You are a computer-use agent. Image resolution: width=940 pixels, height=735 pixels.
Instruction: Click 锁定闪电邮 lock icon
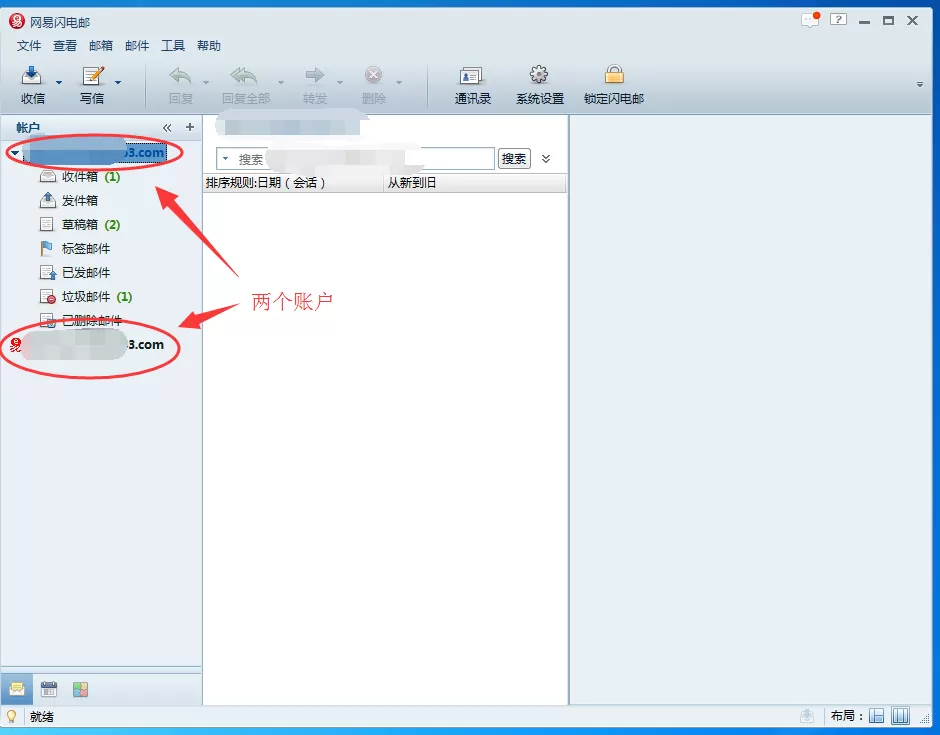(614, 74)
